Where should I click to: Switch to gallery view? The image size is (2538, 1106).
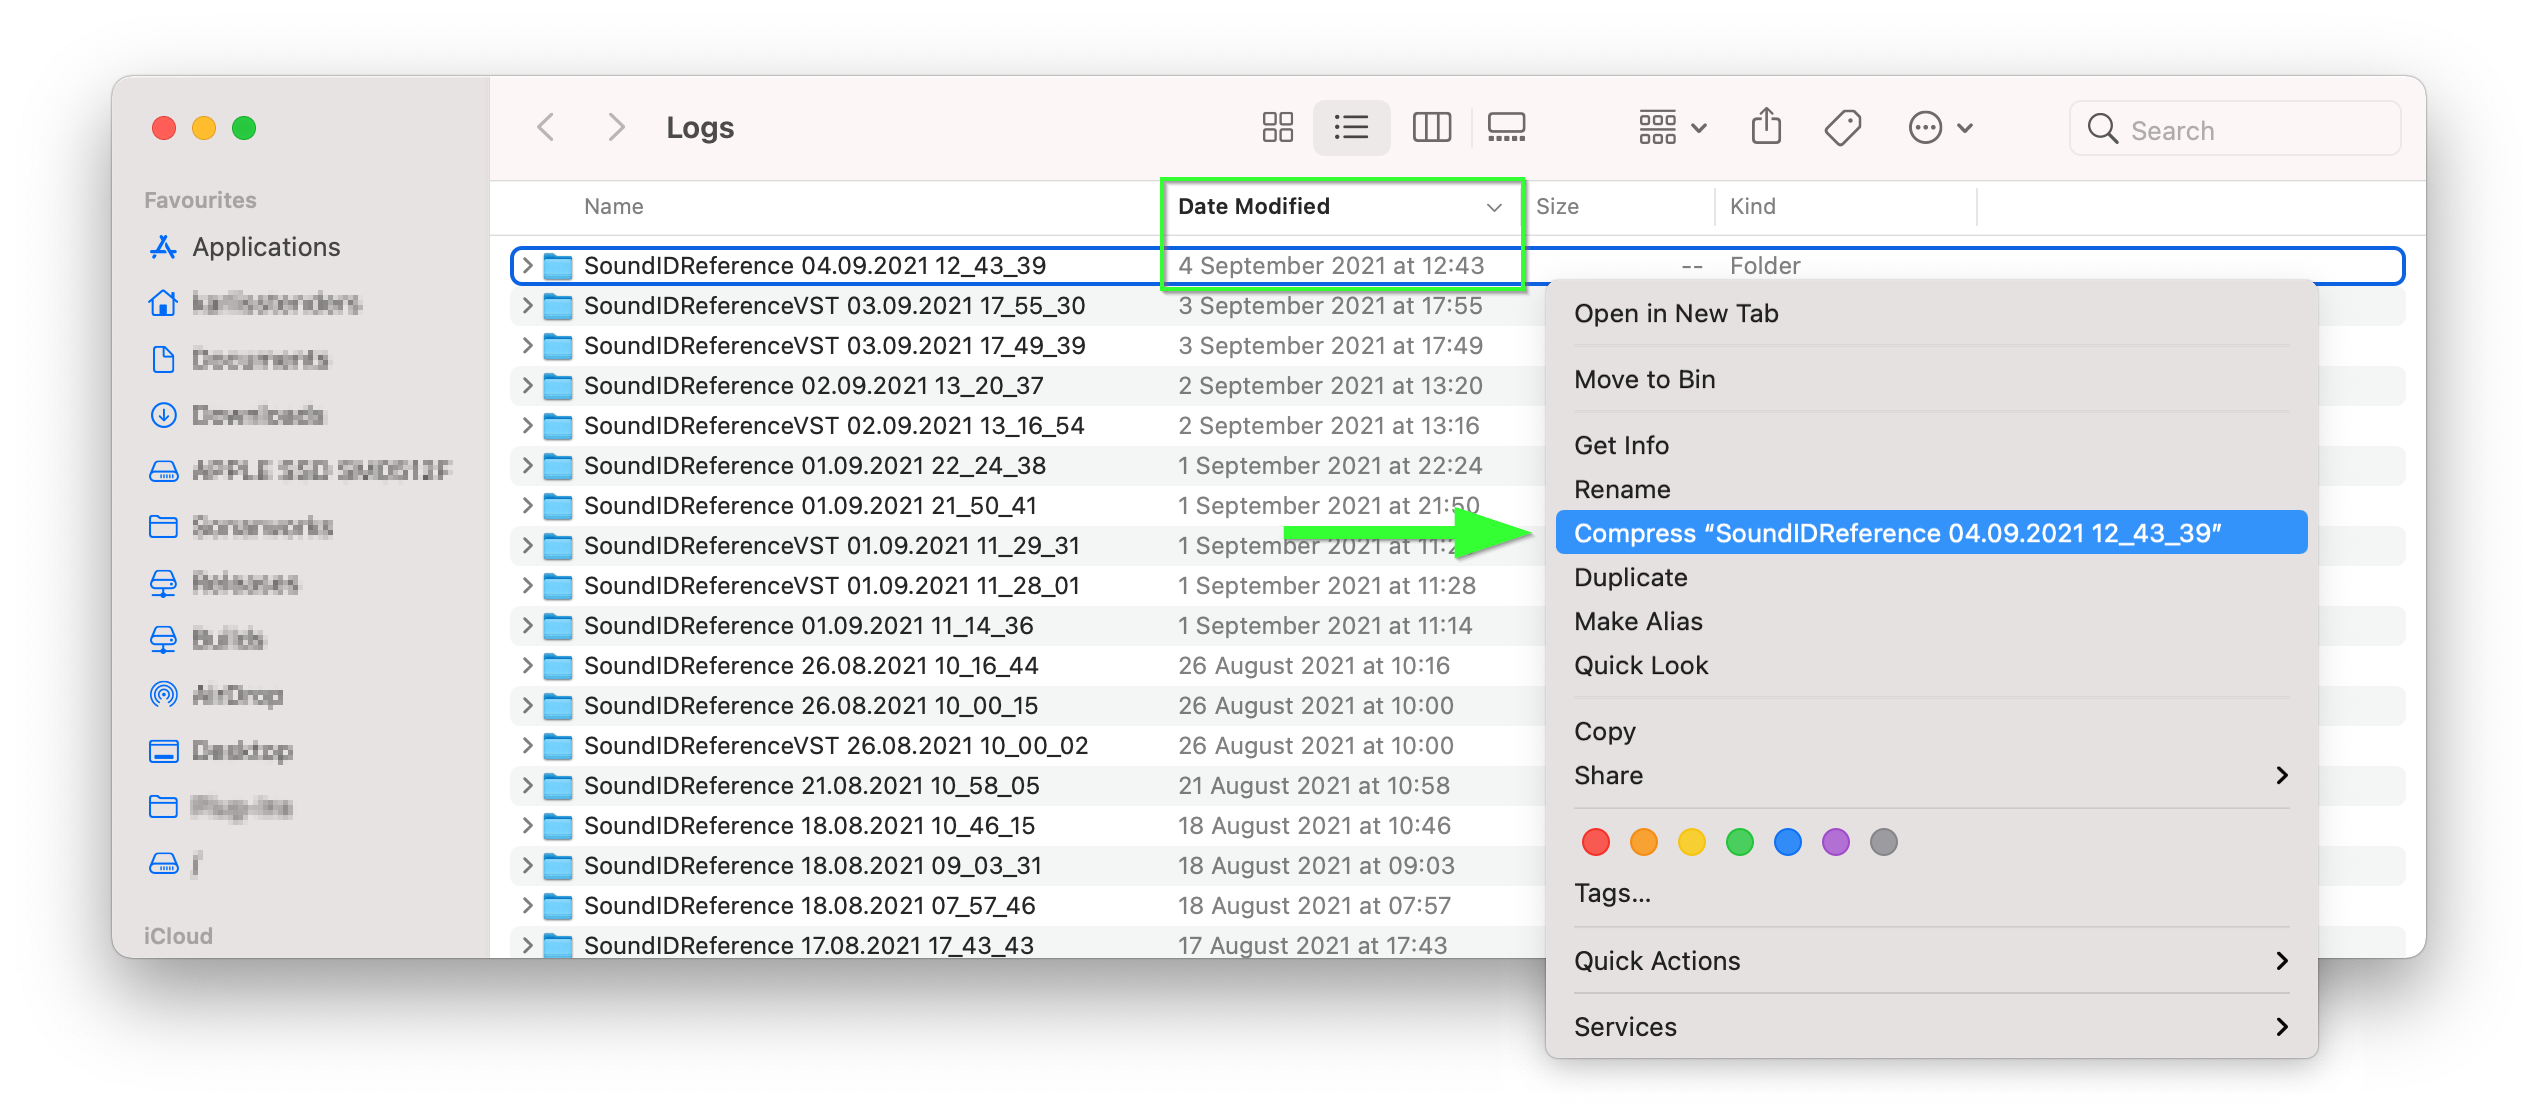coord(1506,127)
